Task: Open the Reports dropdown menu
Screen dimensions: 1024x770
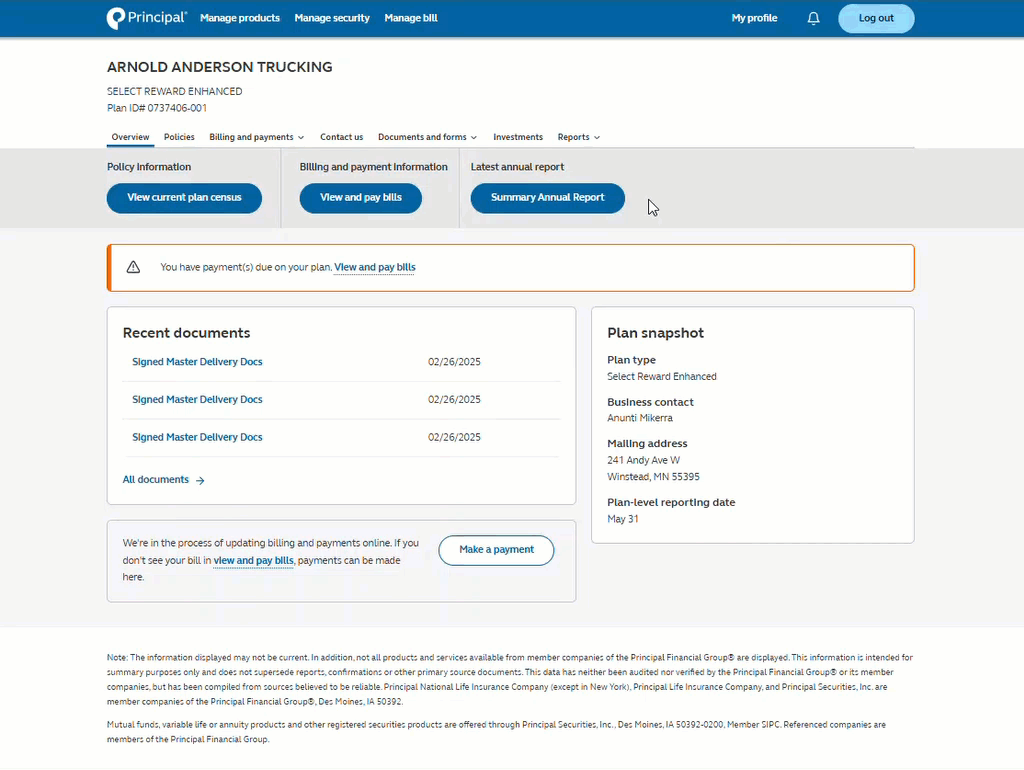Action: pos(579,137)
